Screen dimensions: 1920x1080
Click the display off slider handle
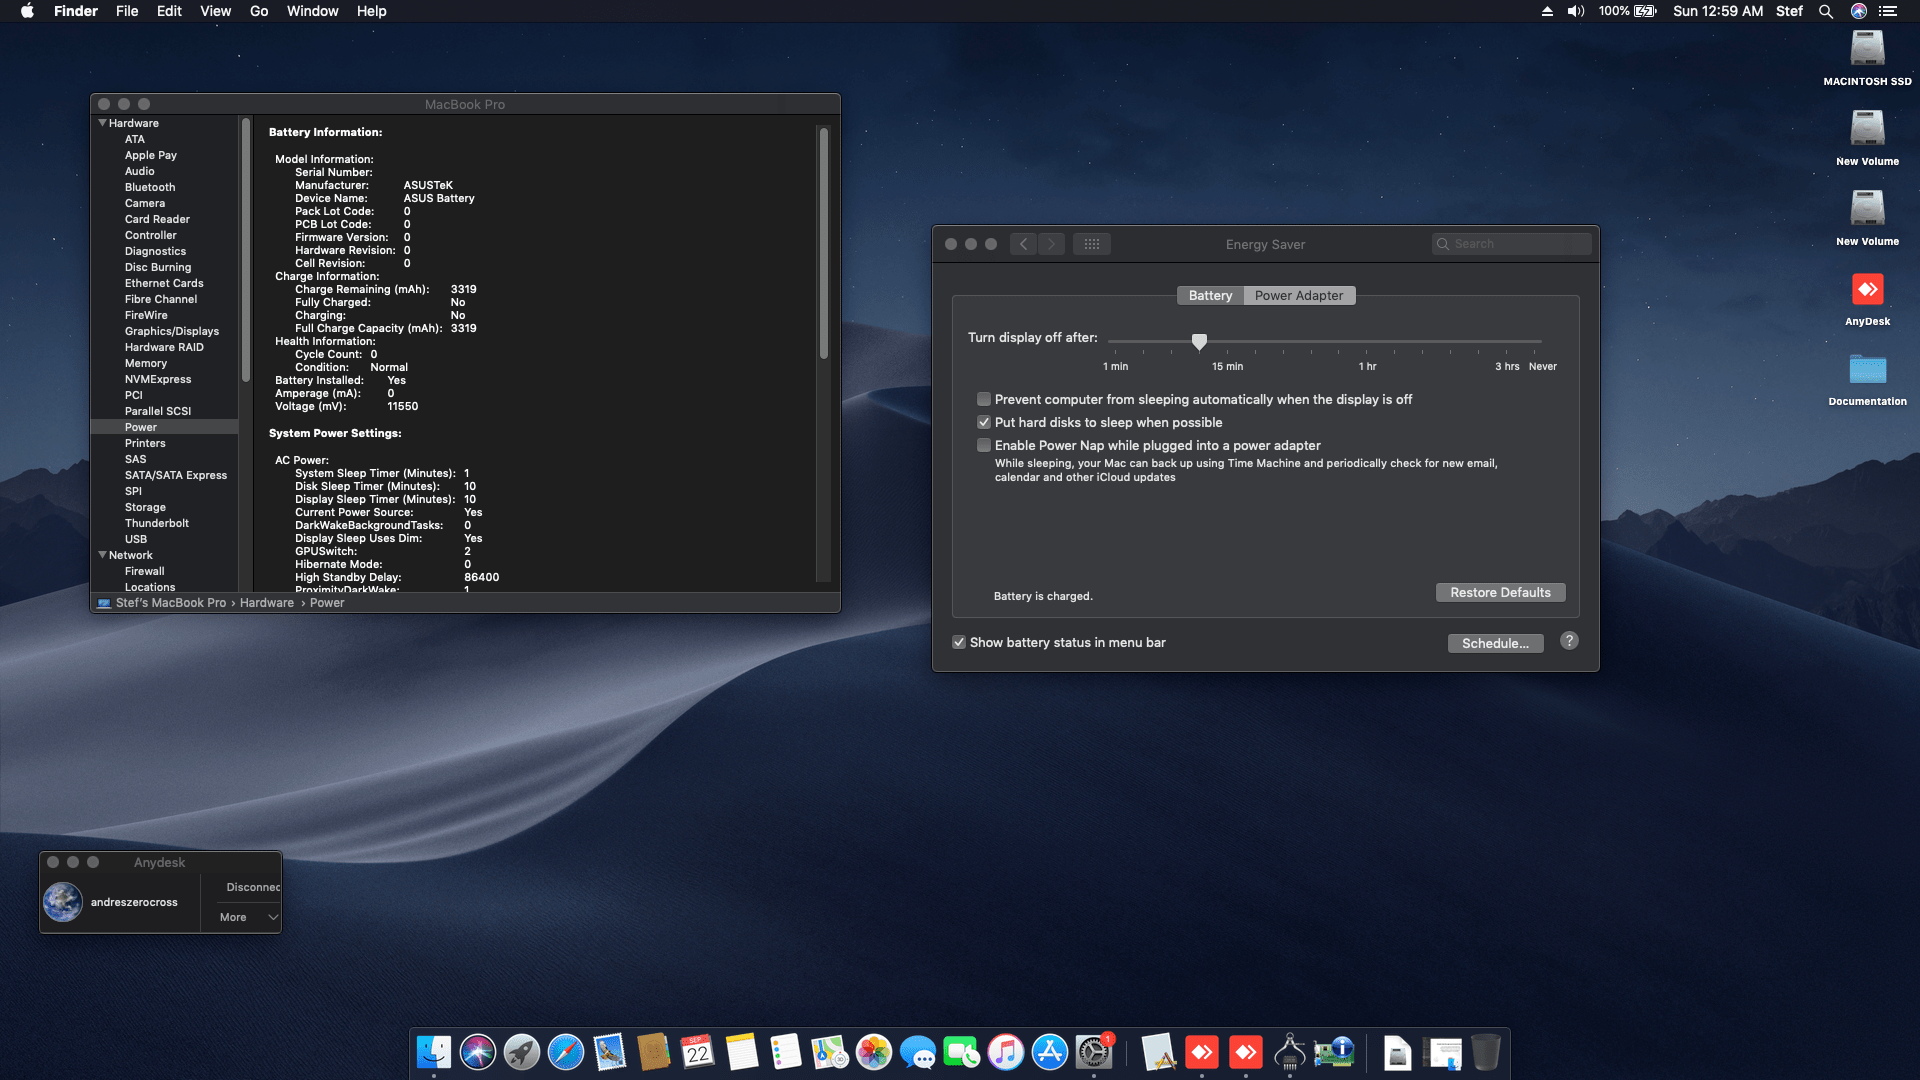click(1199, 342)
